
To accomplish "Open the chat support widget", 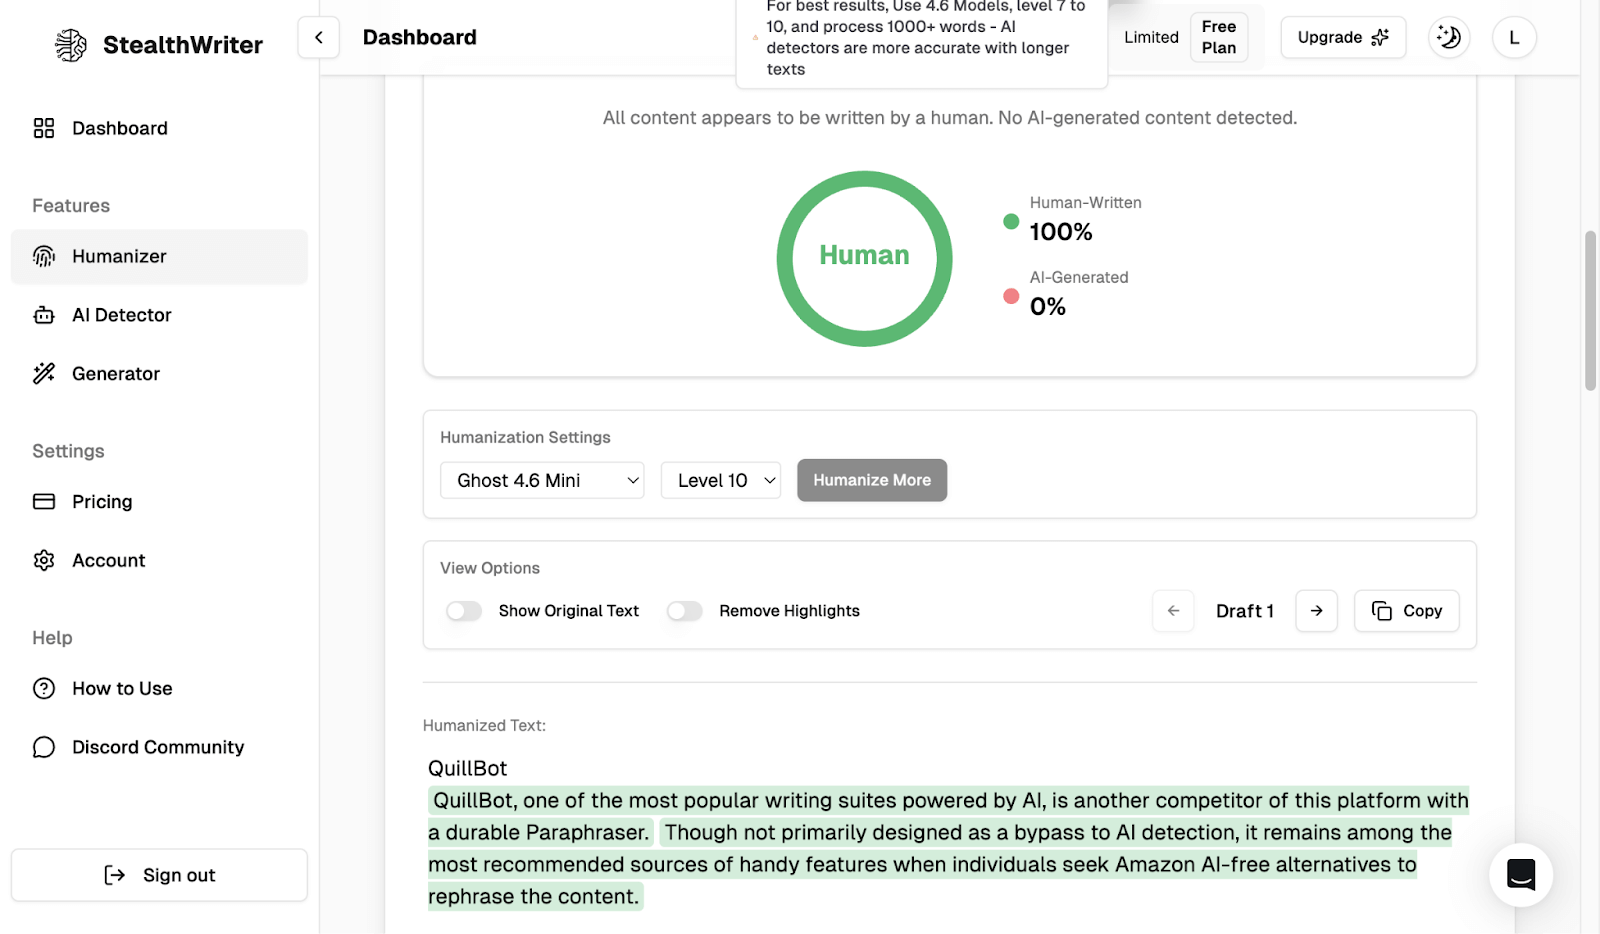I will (1521, 875).
